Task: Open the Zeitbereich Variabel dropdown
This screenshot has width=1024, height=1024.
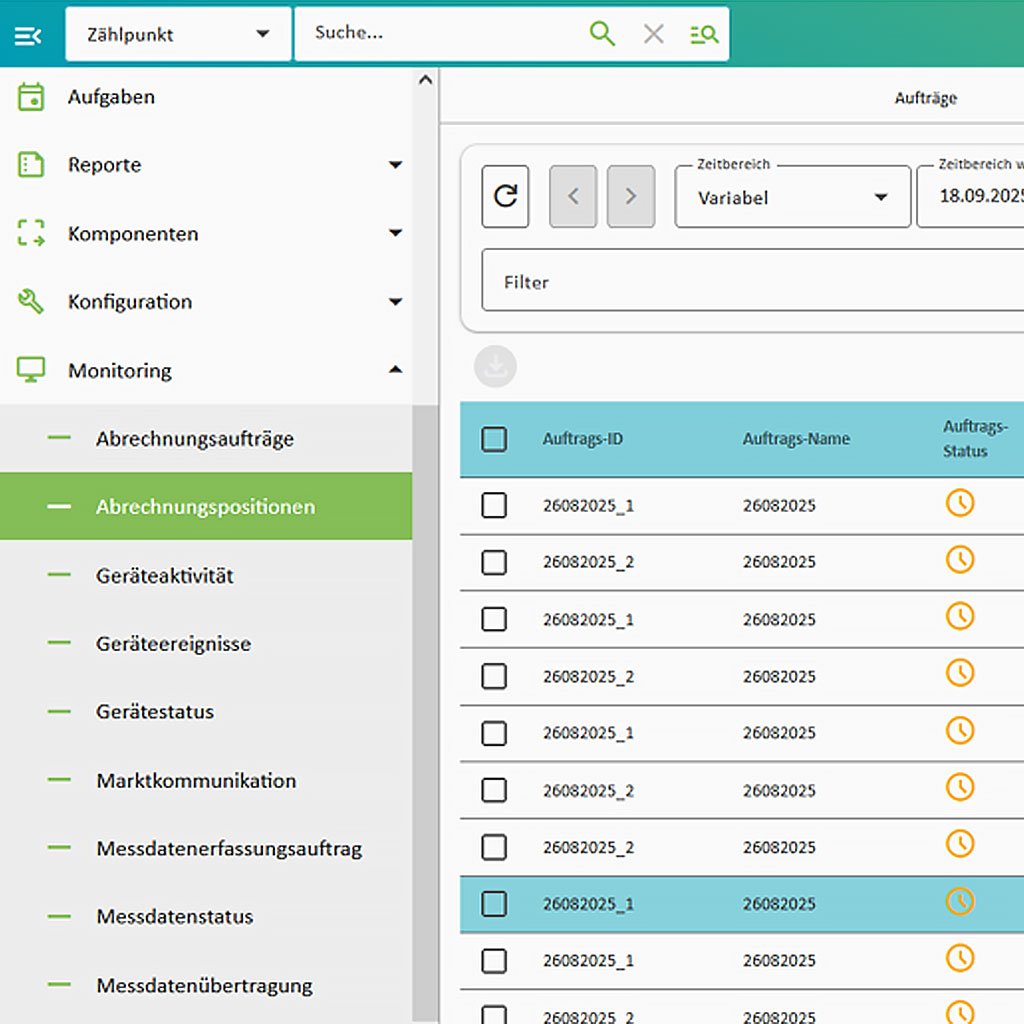Action: (792, 197)
